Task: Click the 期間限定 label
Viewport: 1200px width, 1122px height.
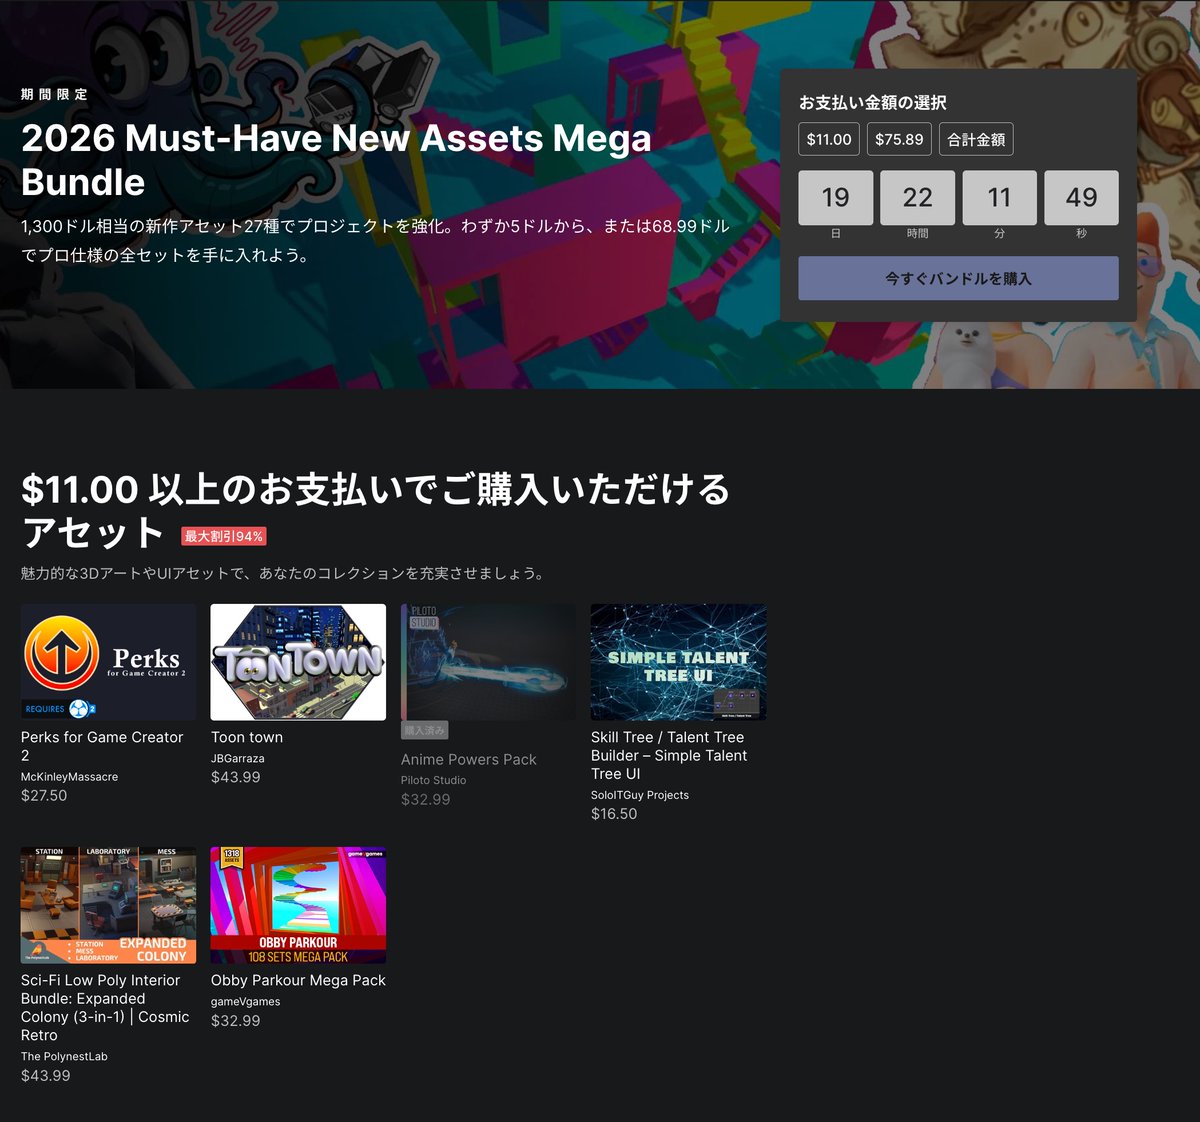Action: coord(54,94)
